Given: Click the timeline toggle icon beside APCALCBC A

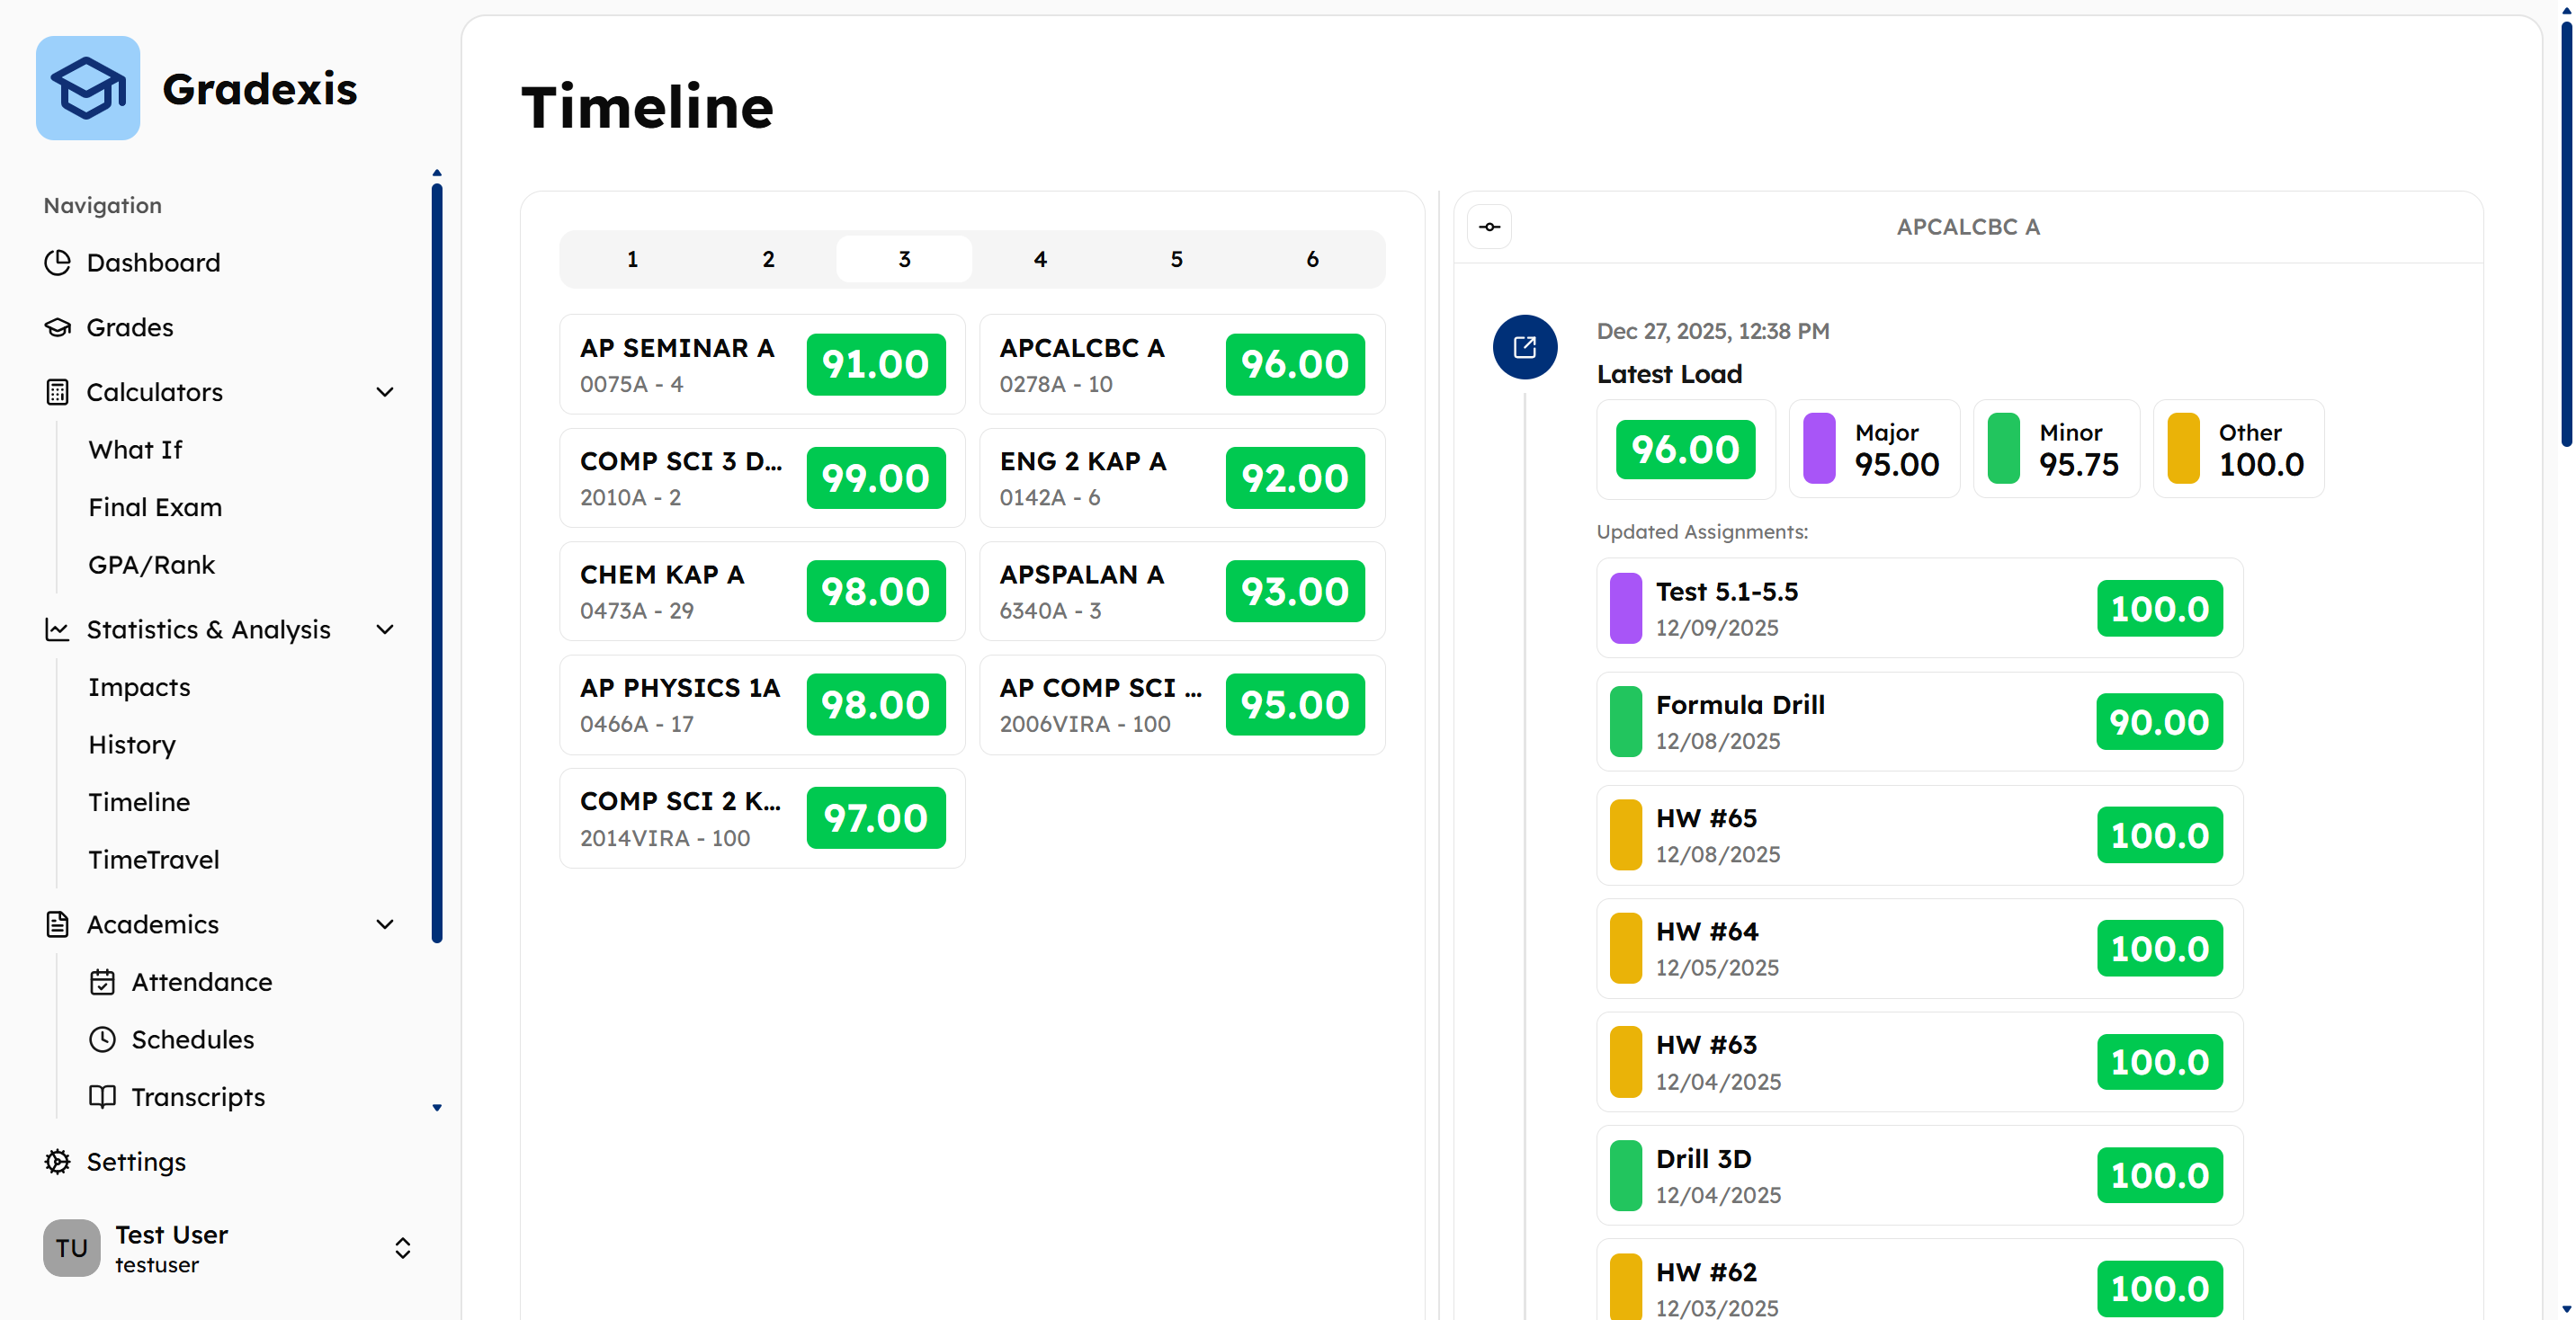Looking at the screenshot, I should pyautogui.click(x=1490, y=227).
